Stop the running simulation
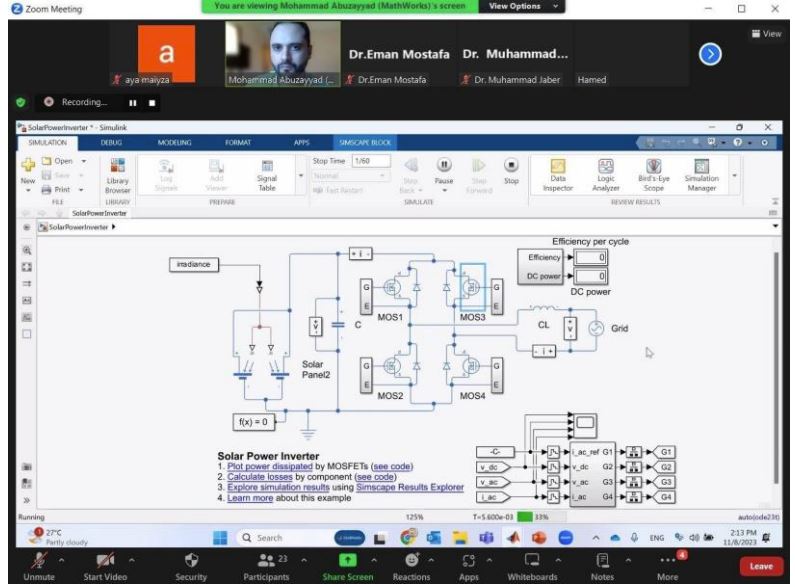The width and height of the screenshot is (795, 587). click(511, 170)
